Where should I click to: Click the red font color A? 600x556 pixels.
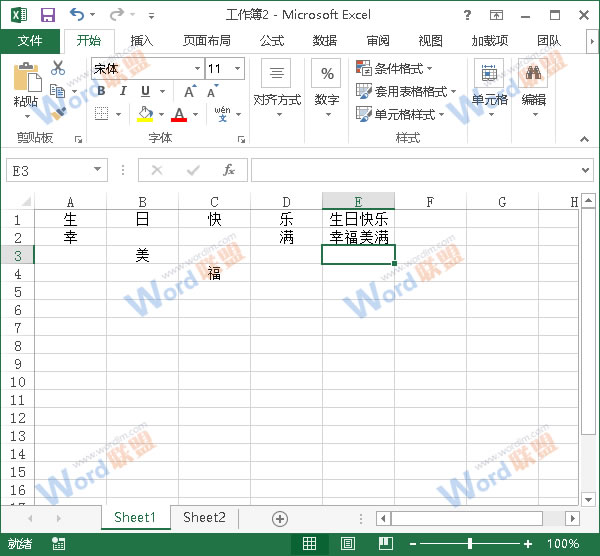coord(179,114)
